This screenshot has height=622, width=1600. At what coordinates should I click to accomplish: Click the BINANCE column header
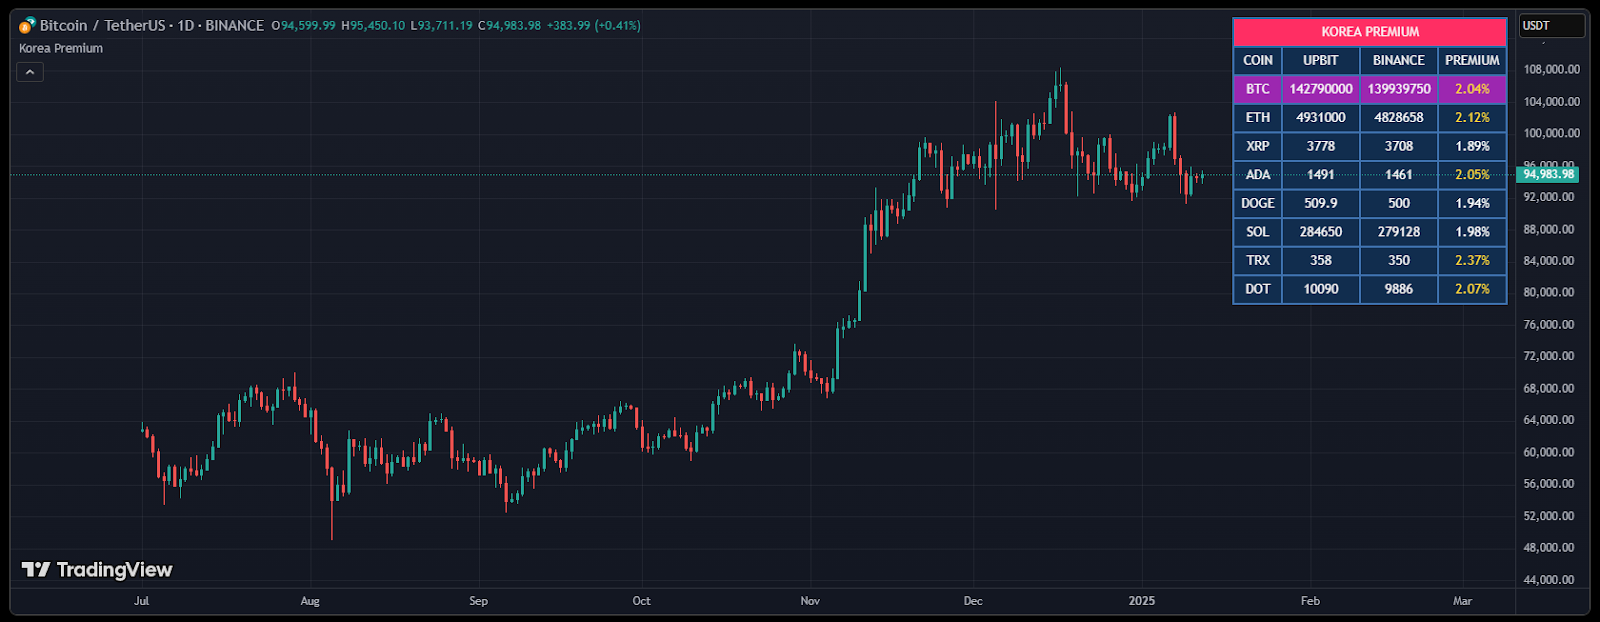pyautogui.click(x=1399, y=60)
